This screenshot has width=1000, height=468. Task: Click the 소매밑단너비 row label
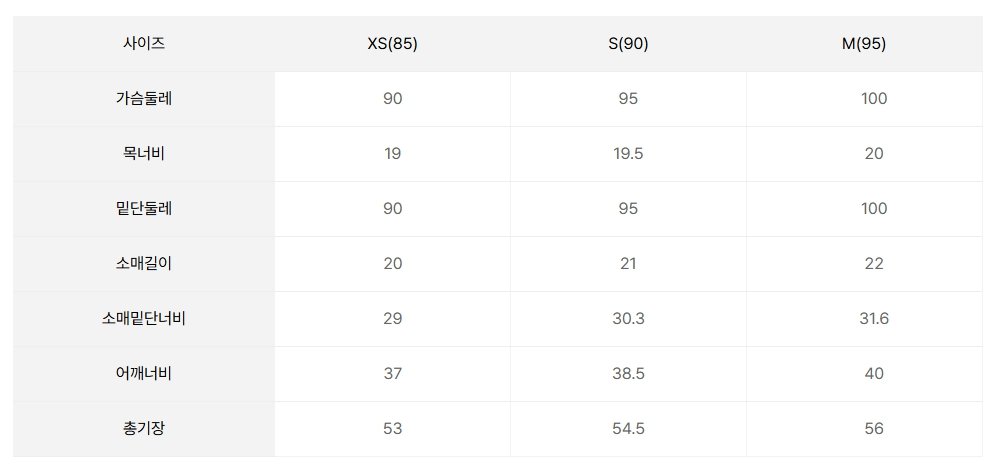point(144,319)
